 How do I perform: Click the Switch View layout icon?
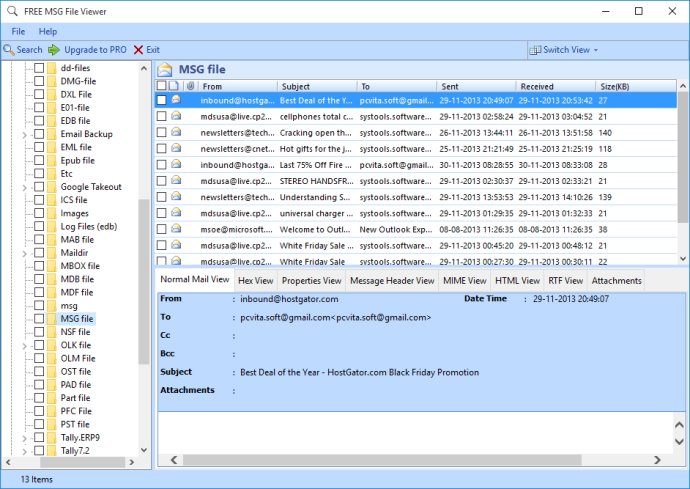[x=535, y=50]
